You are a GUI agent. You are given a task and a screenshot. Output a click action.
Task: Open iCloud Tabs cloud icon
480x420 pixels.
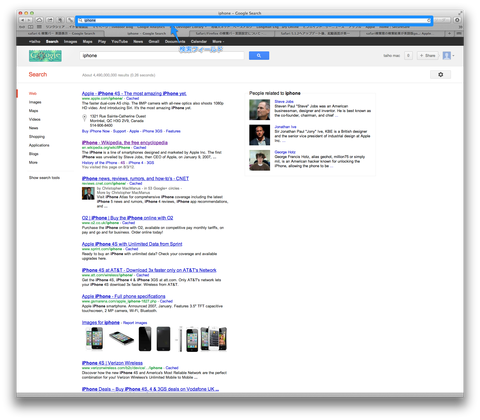pos(39,20)
